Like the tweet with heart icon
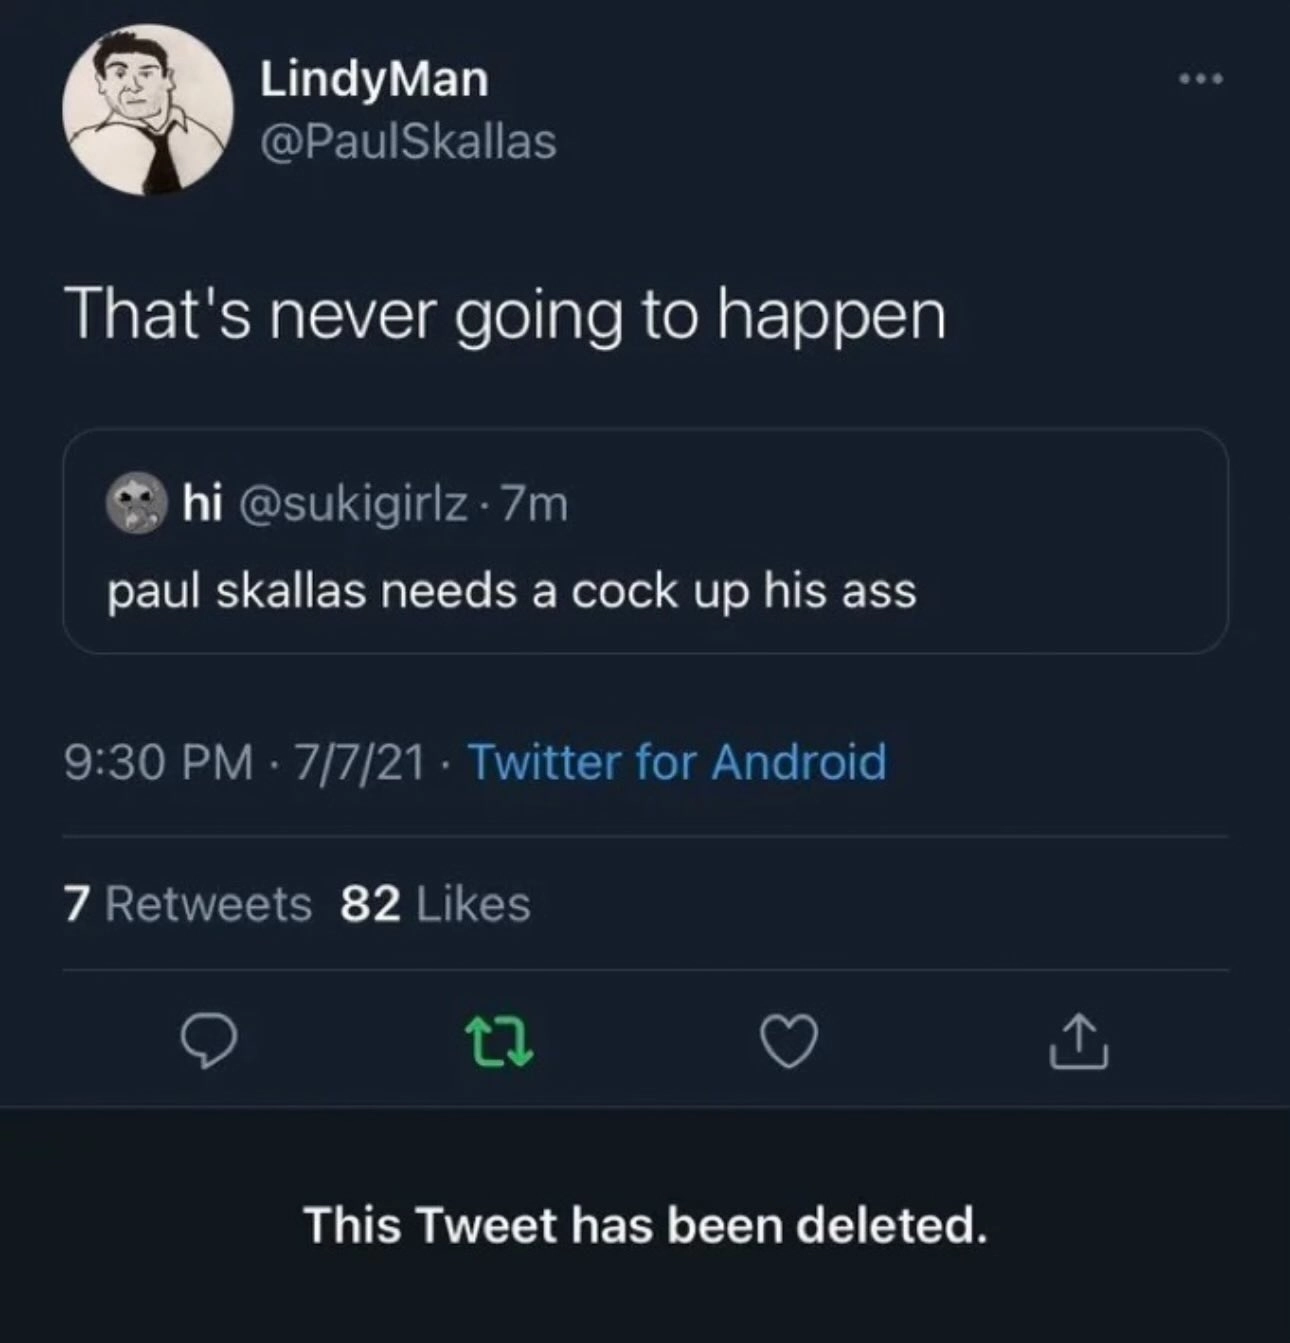The height and width of the screenshot is (1343, 1290). click(792, 1041)
